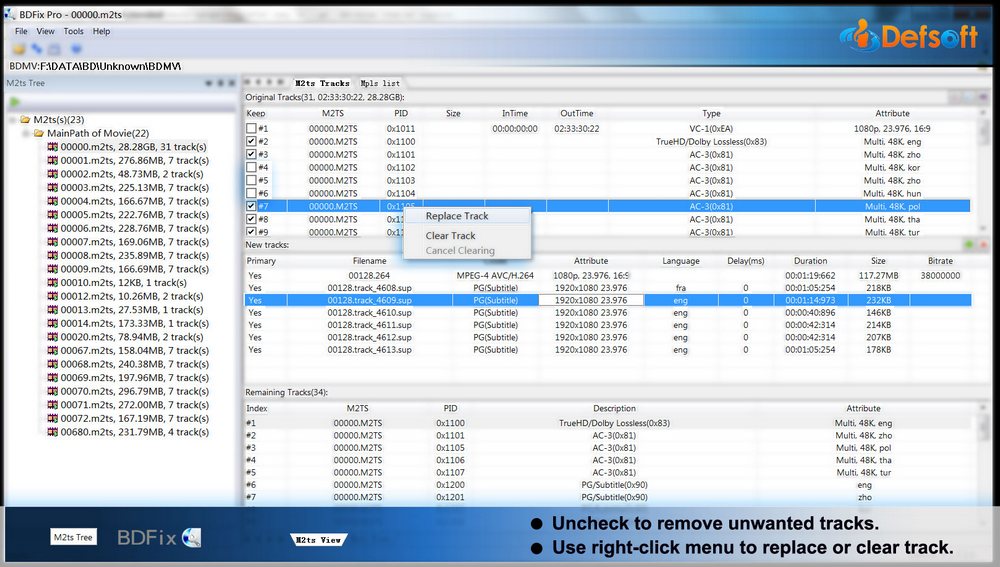Click the Original Tracks scrollbar up arrow
The image size is (1000, 567).
[x=983, y=114]
